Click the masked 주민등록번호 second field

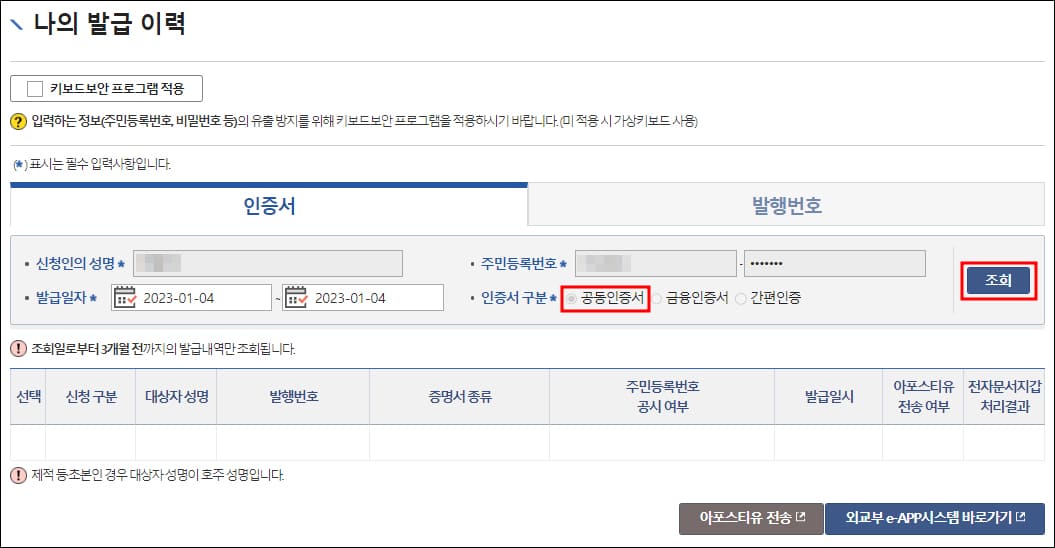pos(835,263)
